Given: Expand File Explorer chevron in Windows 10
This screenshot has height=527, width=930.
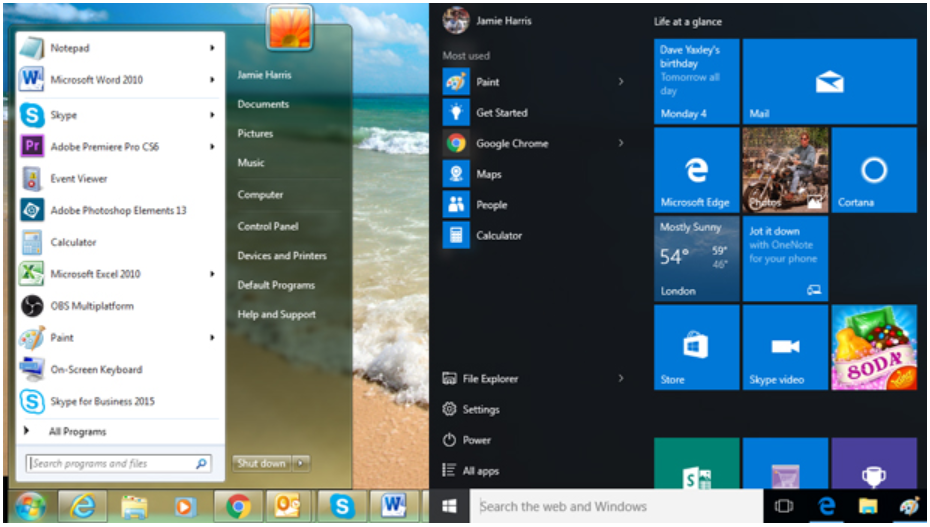Looking at the screenshot, I should tap(621, 378).
